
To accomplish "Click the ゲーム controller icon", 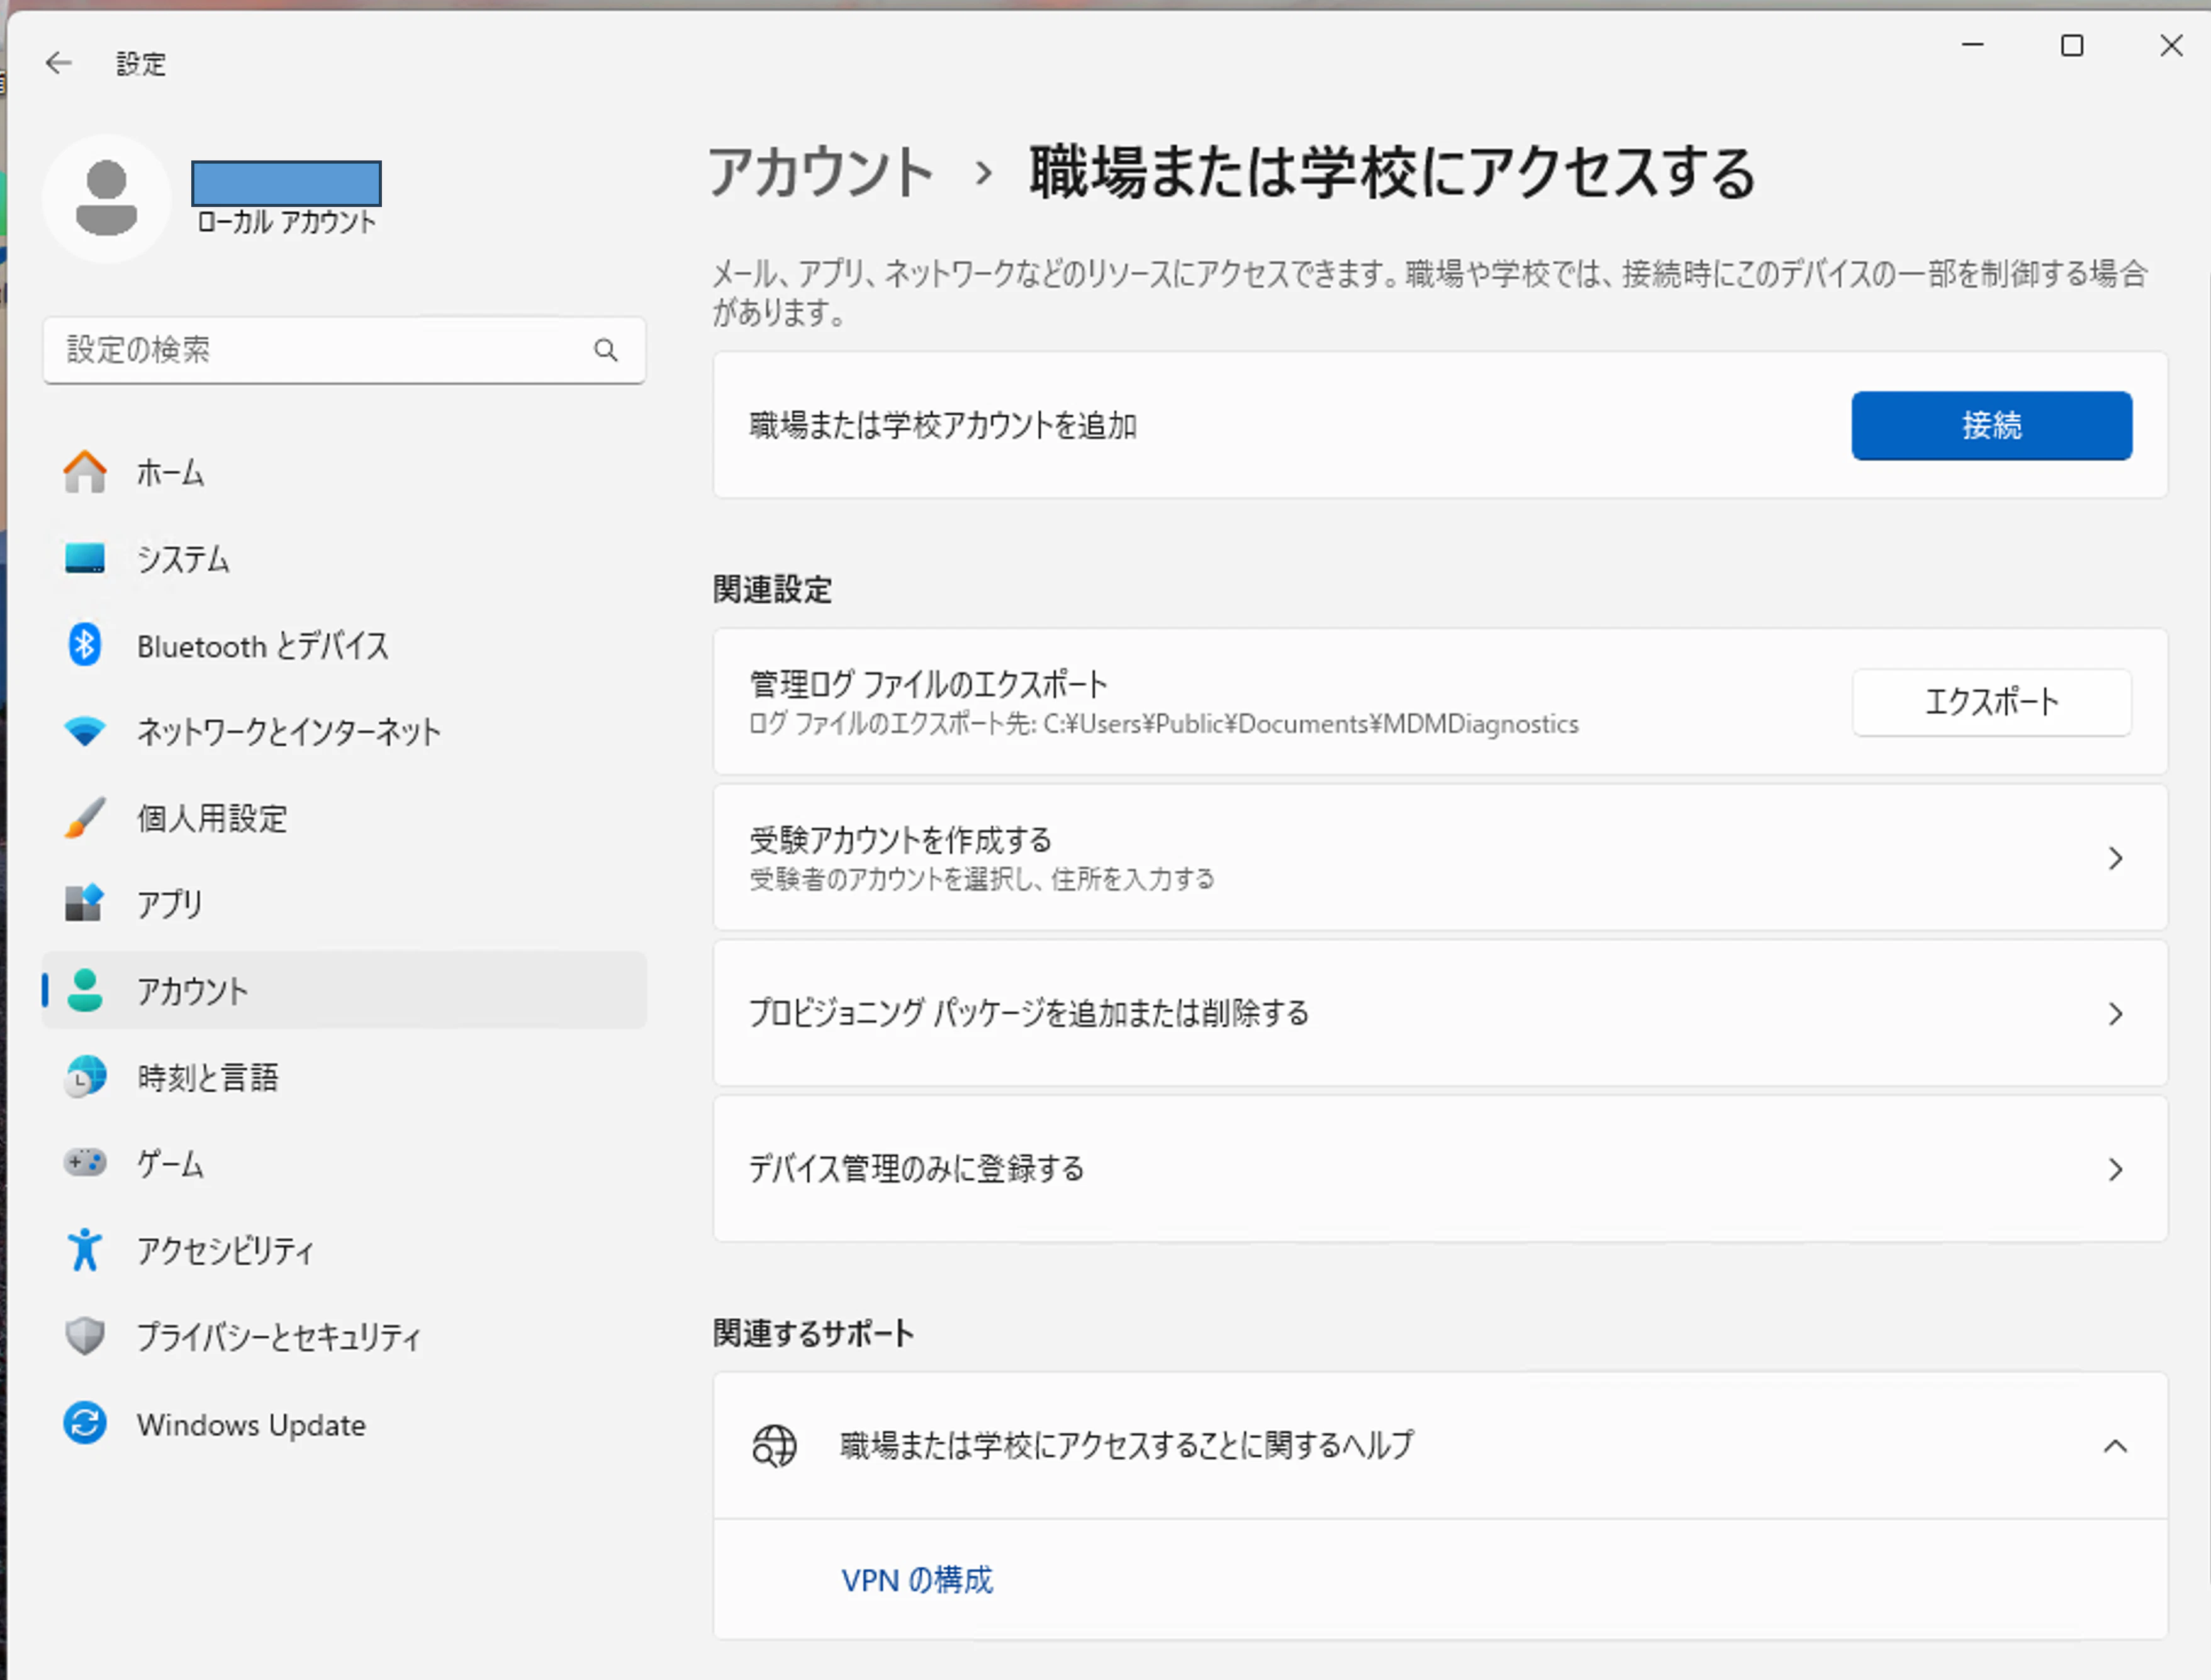I will (x=85, y=1163).
